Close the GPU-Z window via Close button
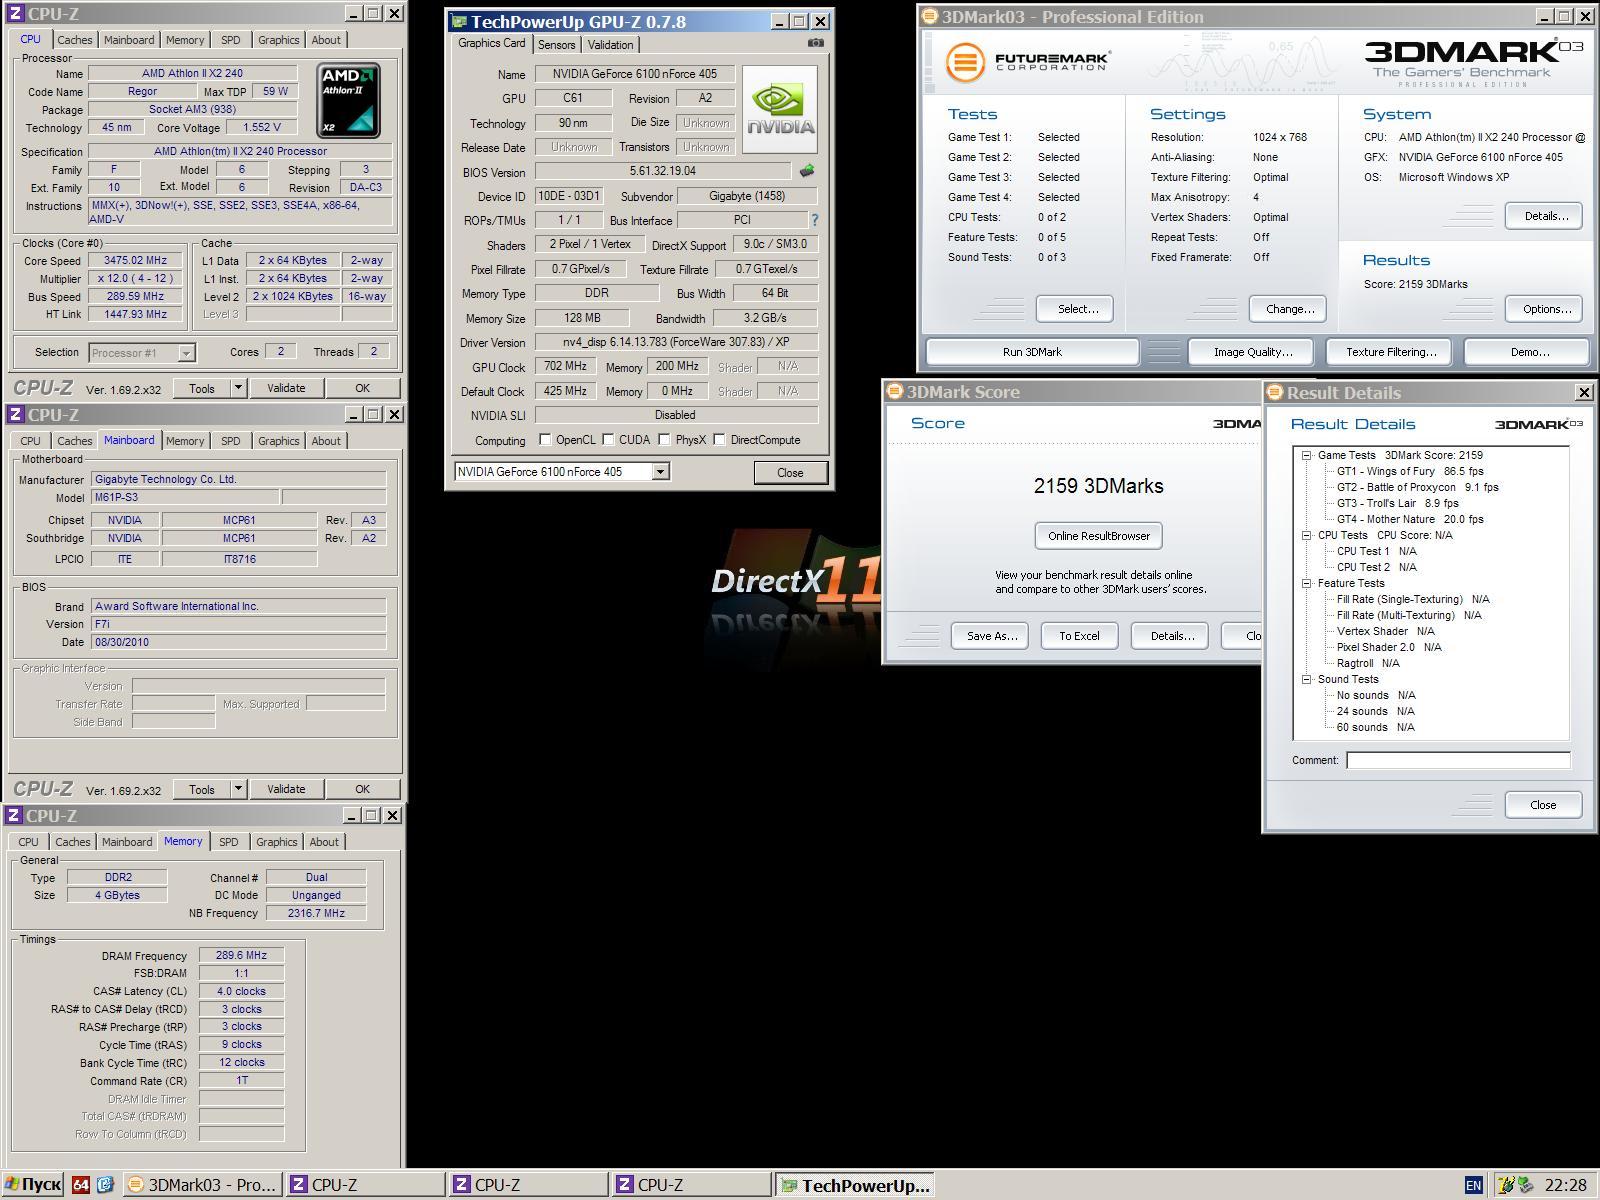 point(790,473)
